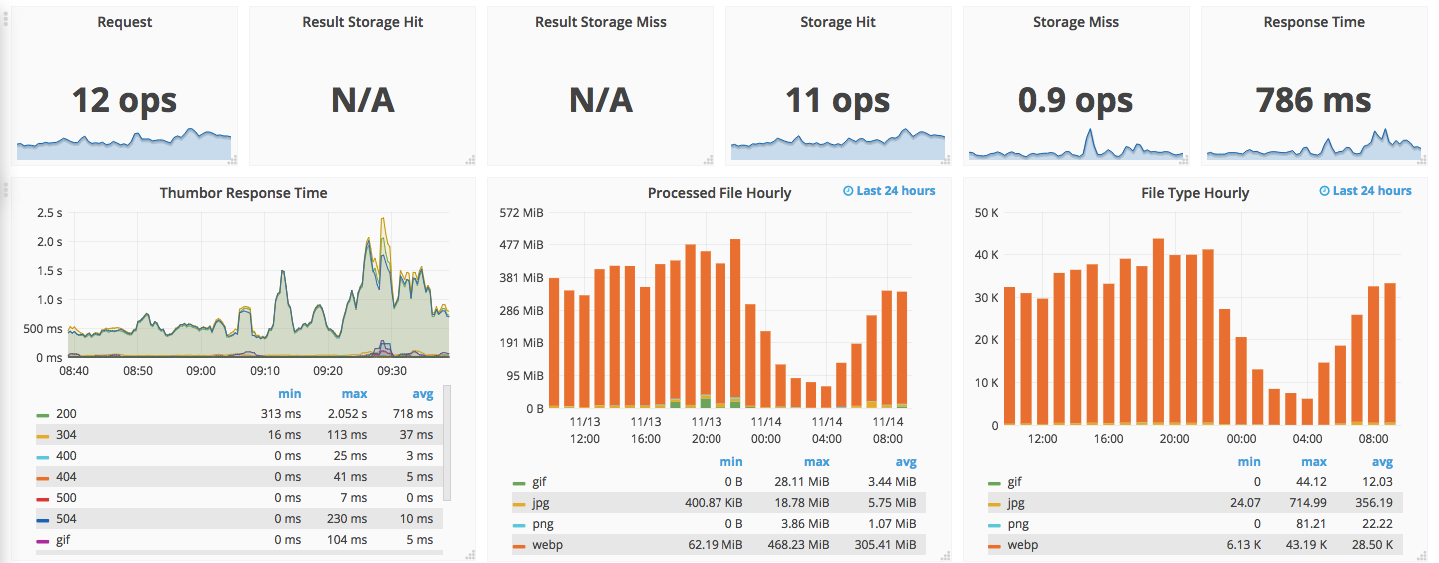Click the 504 legend label
1439x563 pixels.
pos(67,519)
